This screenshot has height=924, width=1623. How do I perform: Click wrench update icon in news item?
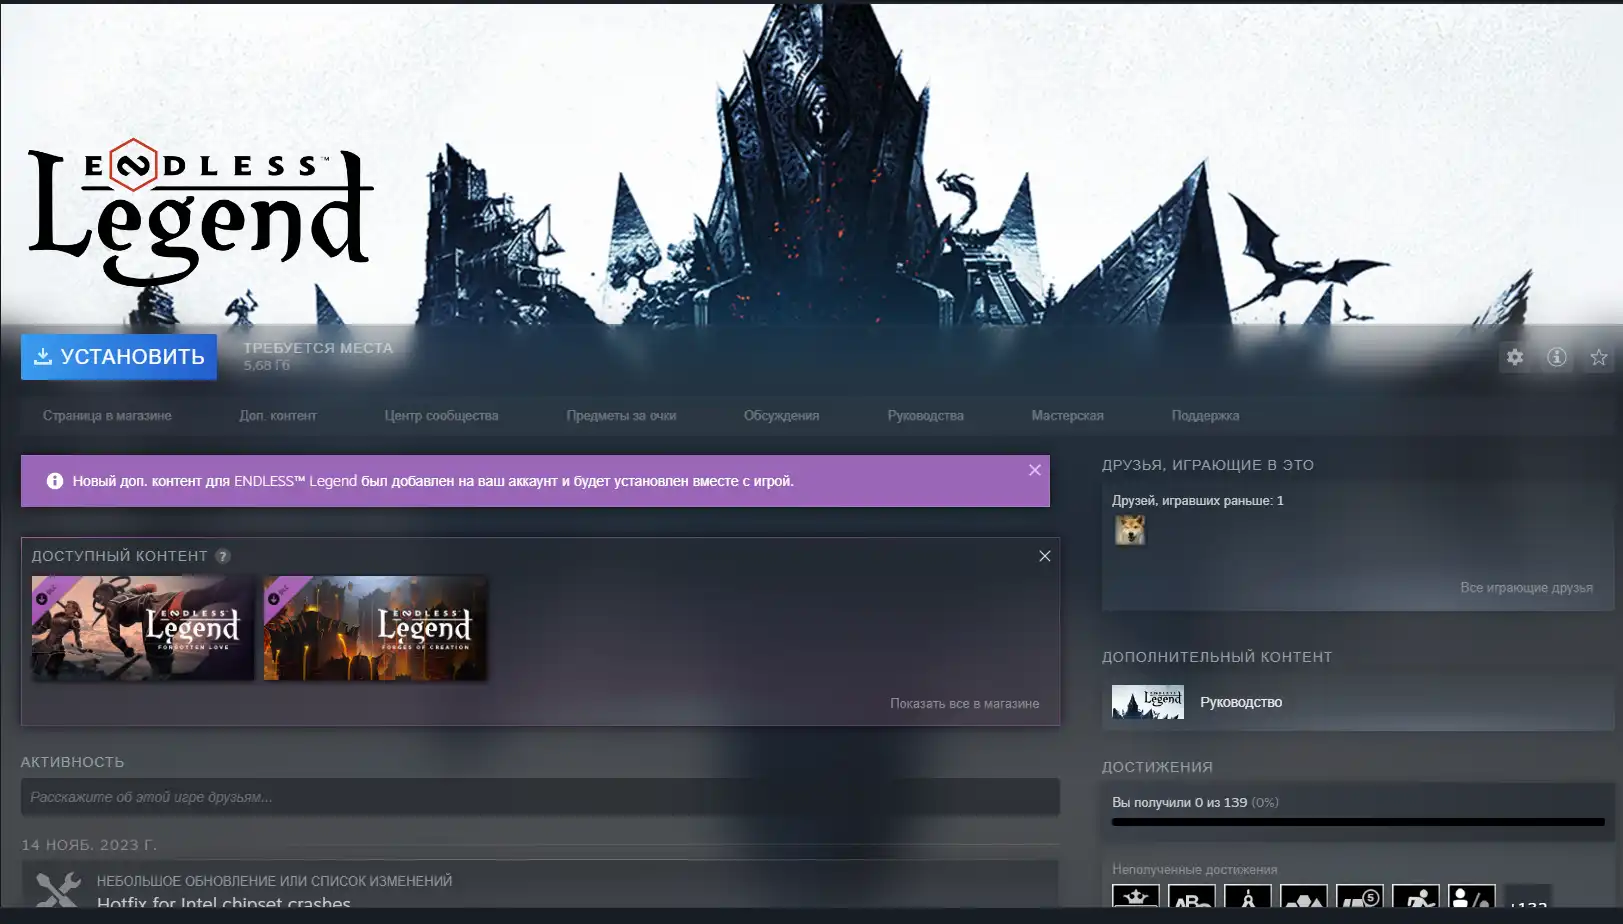pos(58,890)
